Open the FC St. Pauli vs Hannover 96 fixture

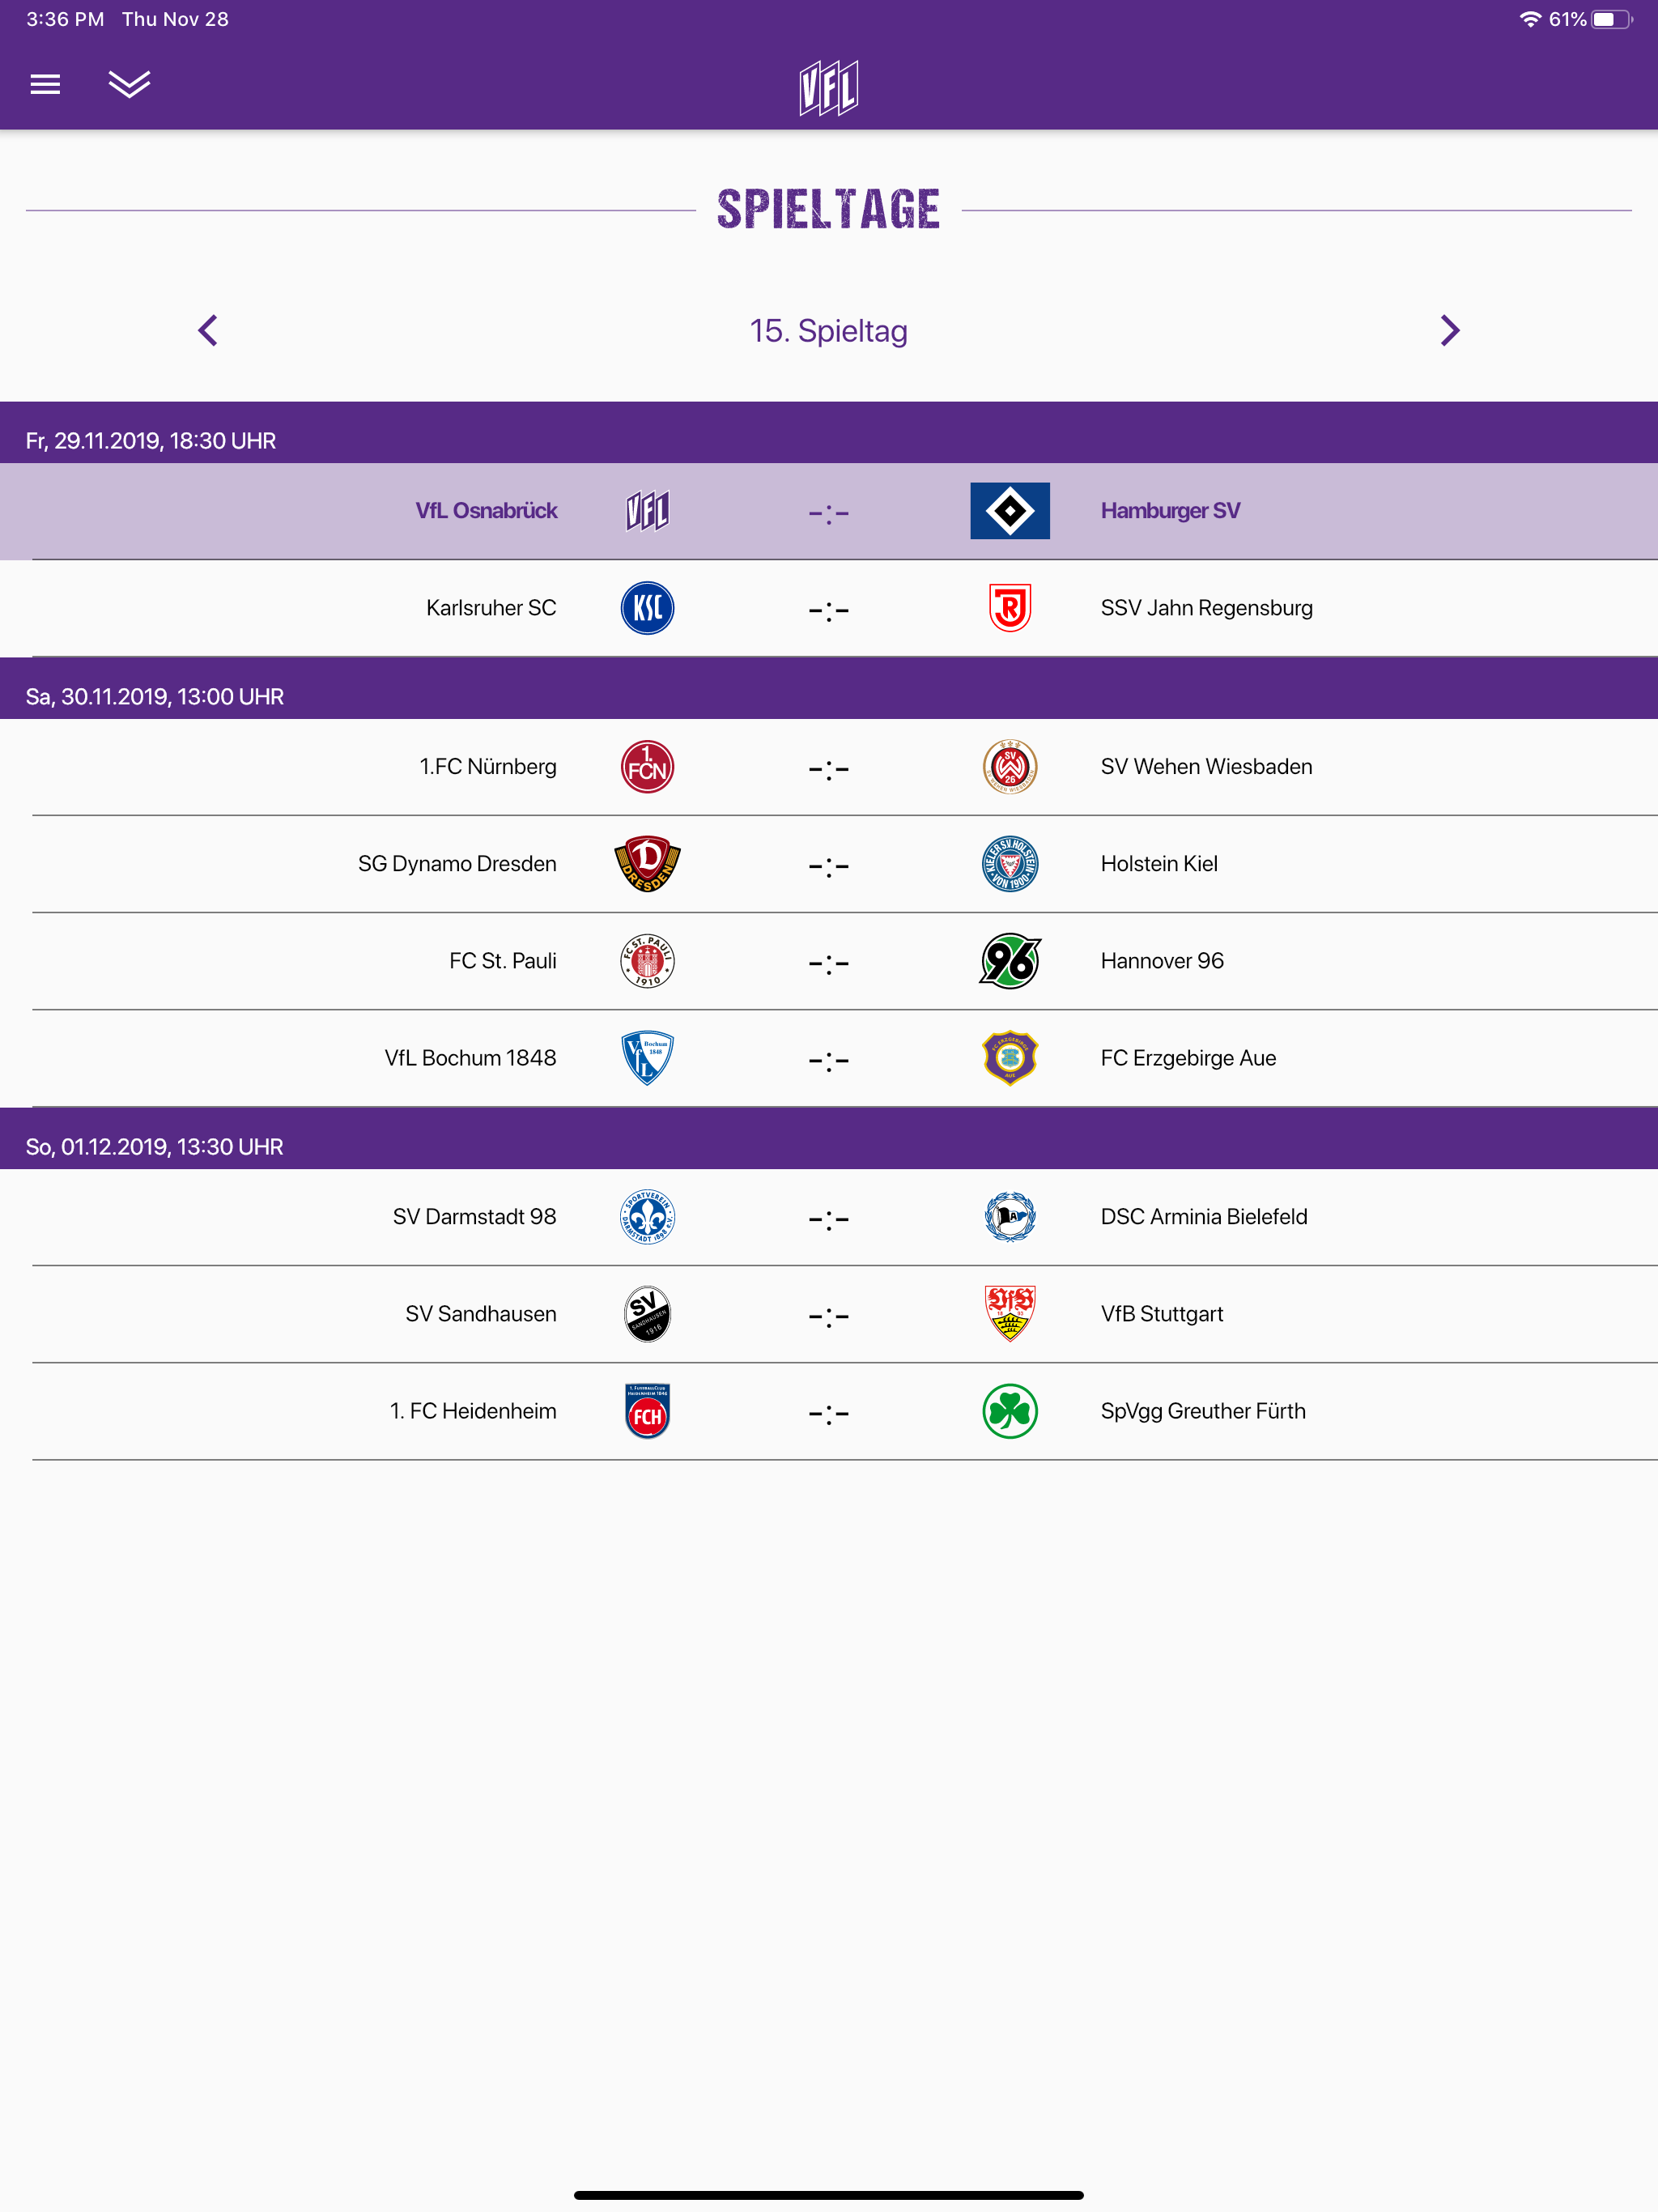[829, 960]
